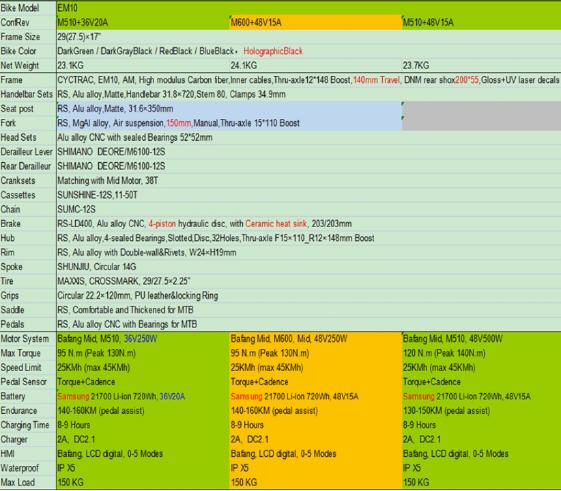Select the gray cell beside Seat post
The width and height of the screenshot is (561, 491).
point(482,109)
